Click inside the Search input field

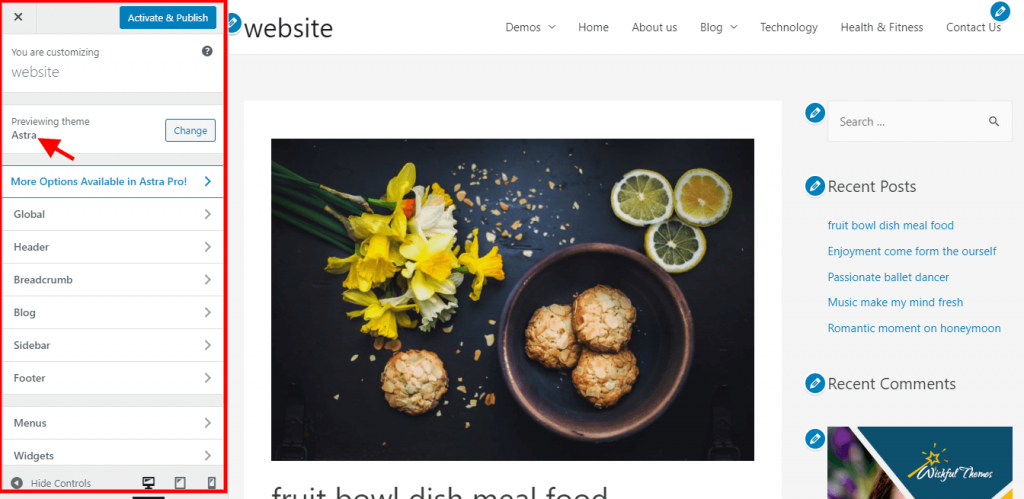[908, 121]
